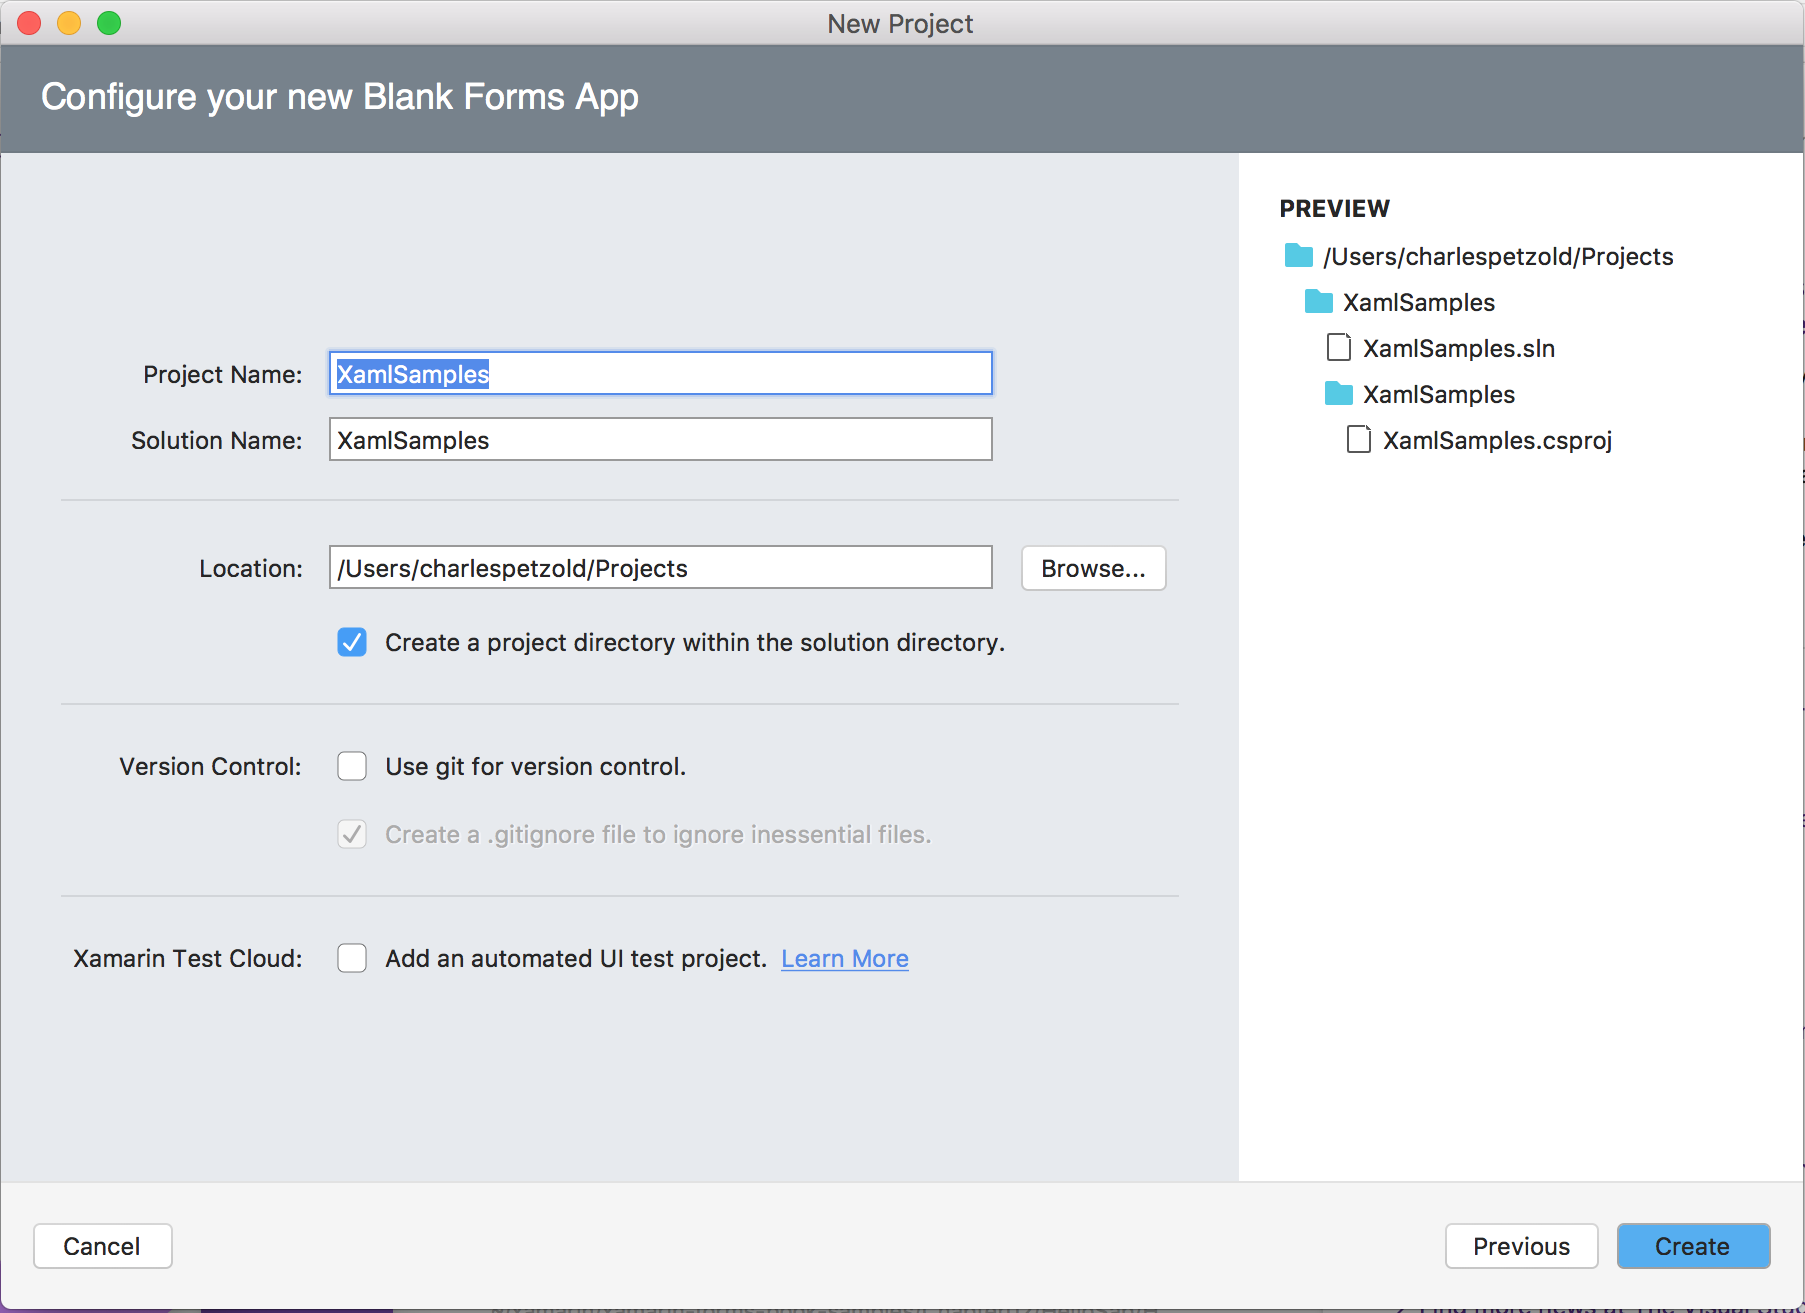
Task: Click the inner XamlSamples project folder icon
Action: (x=1338, y=394)
